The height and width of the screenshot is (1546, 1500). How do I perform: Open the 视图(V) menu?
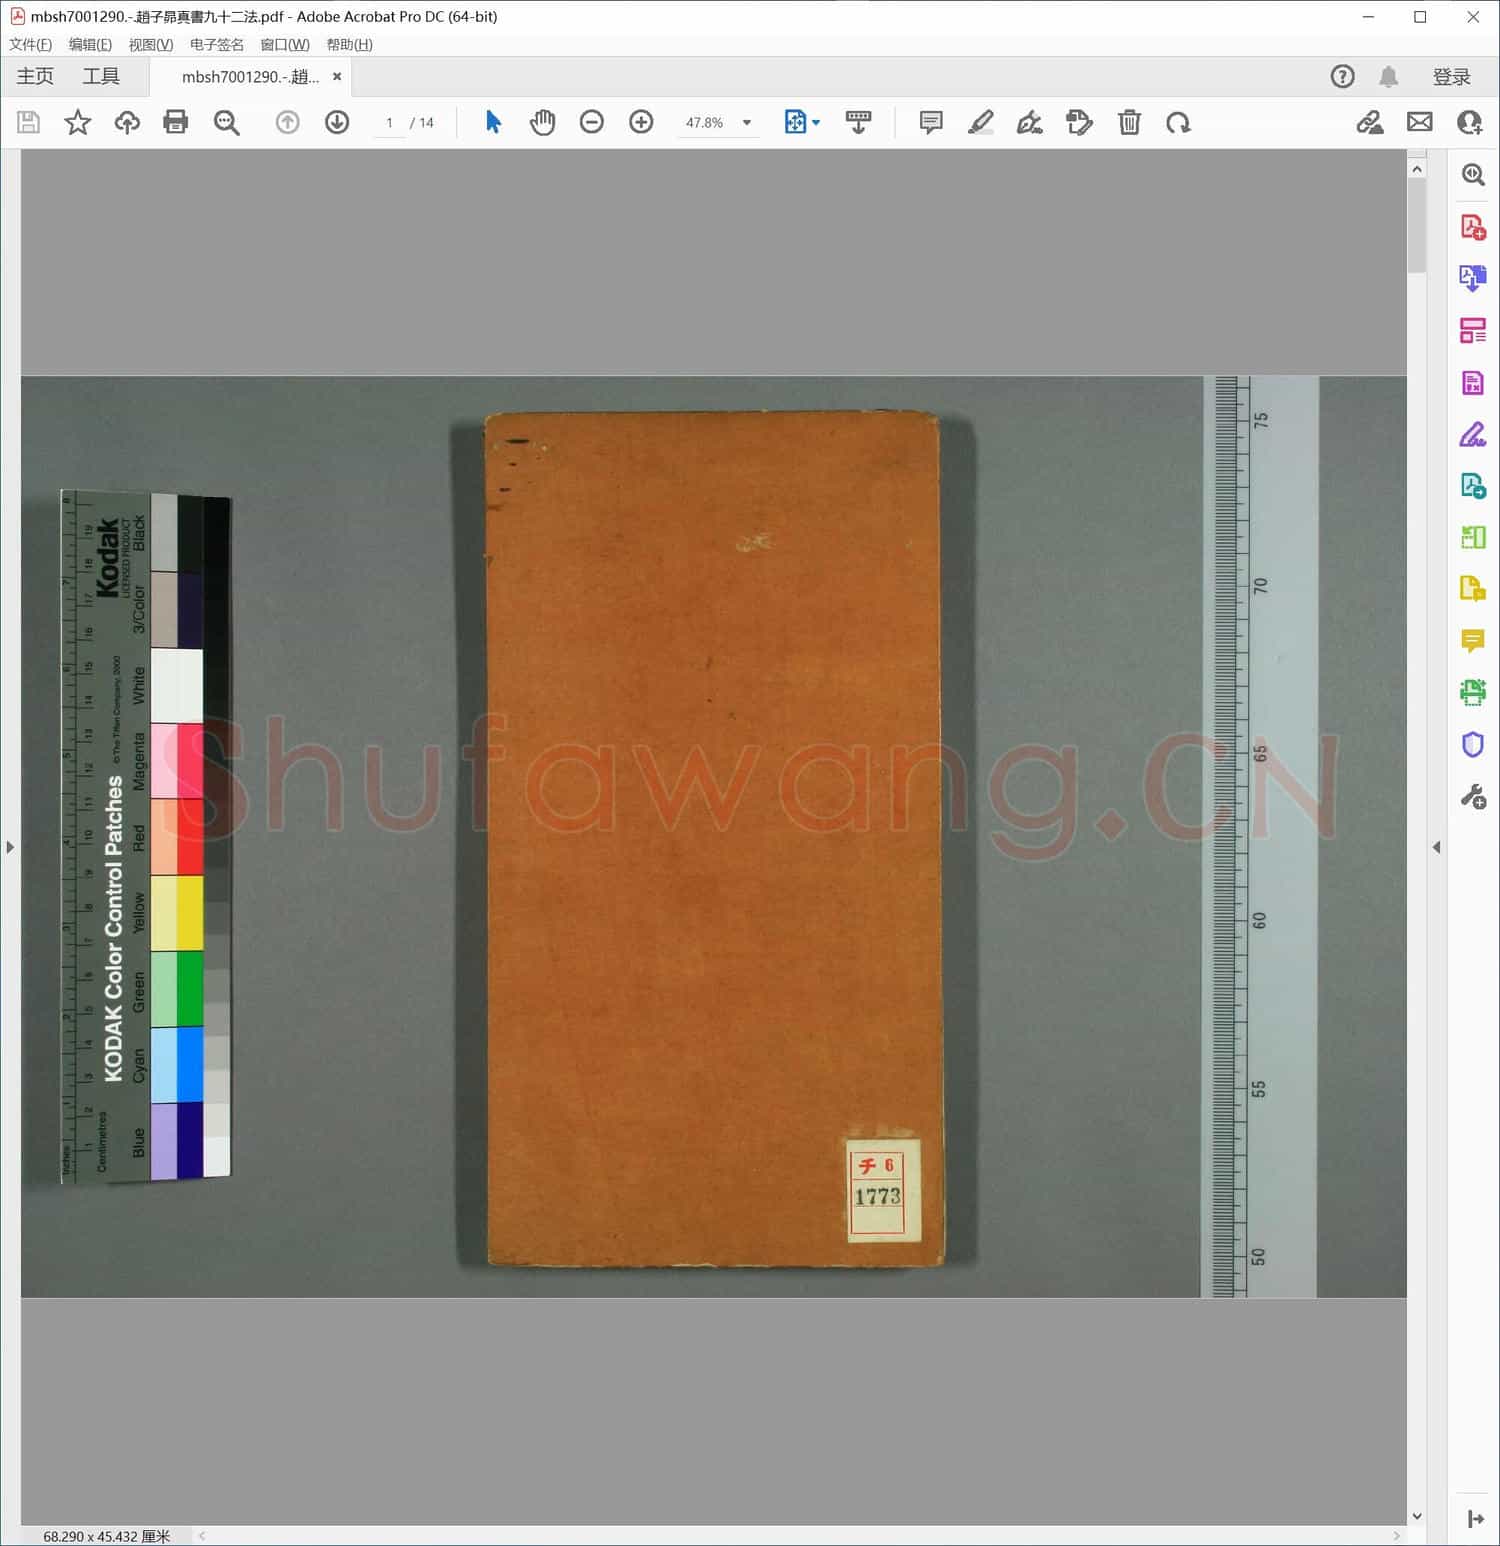(x=150, y=45)
